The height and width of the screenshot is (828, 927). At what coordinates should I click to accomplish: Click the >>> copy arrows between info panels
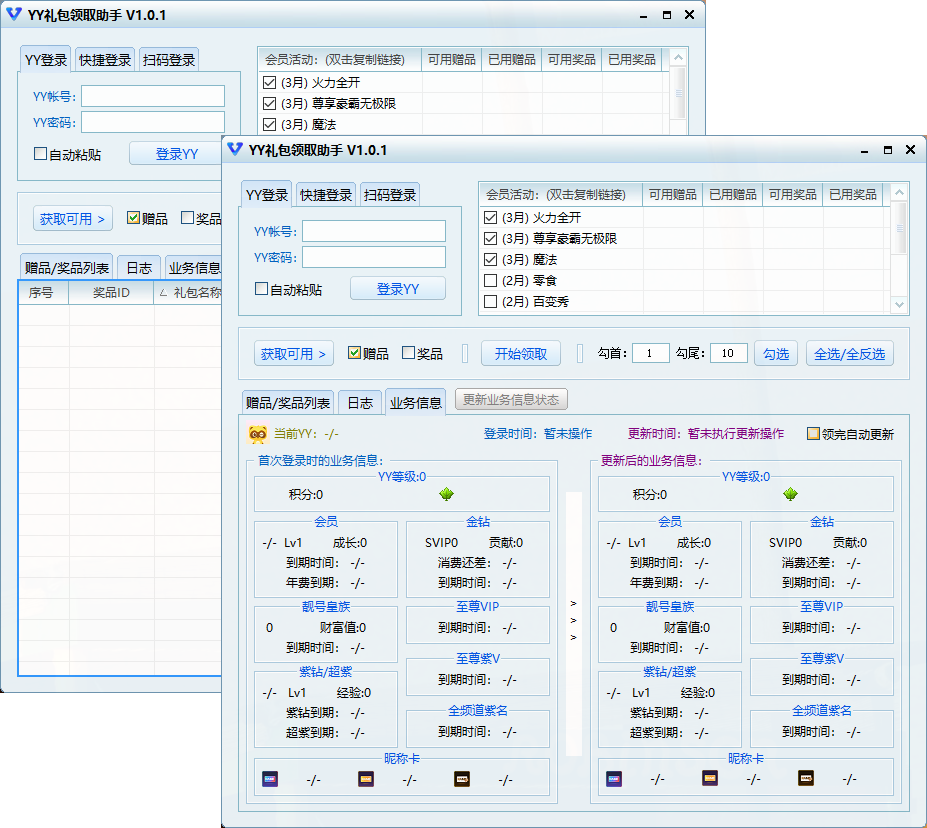(x=573, y=621)
